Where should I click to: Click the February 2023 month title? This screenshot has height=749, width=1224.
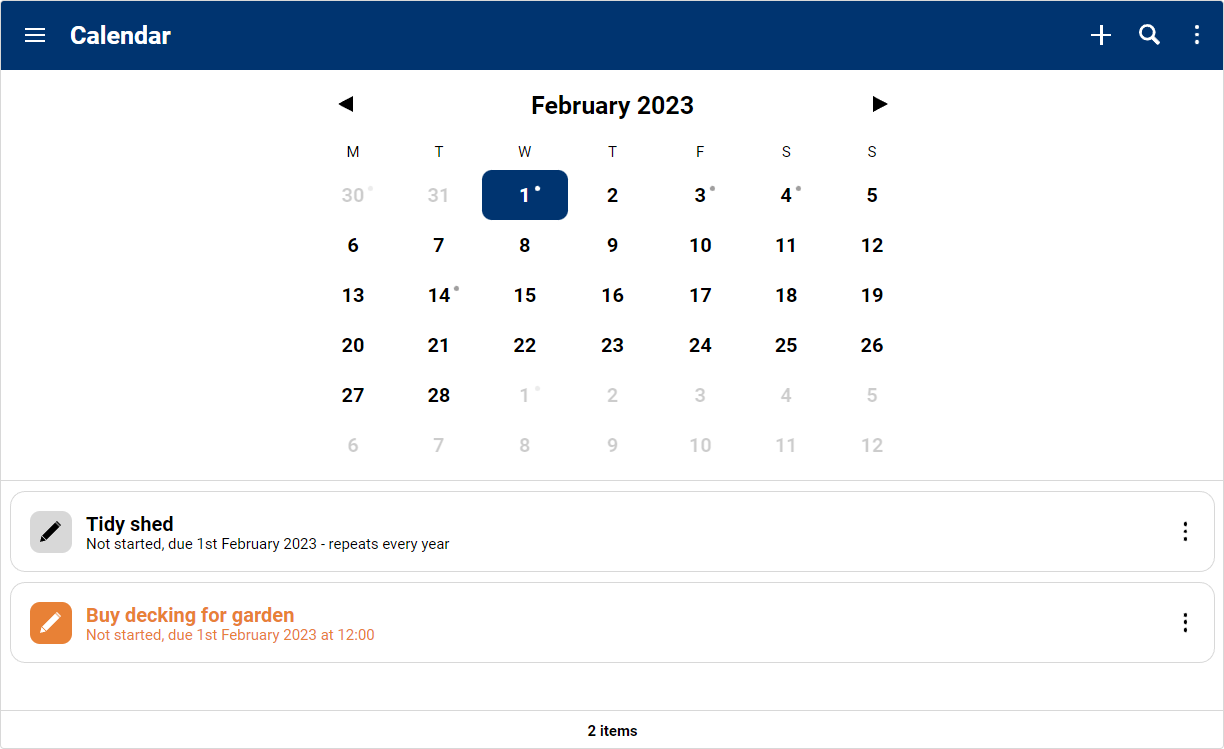point(612,105)
